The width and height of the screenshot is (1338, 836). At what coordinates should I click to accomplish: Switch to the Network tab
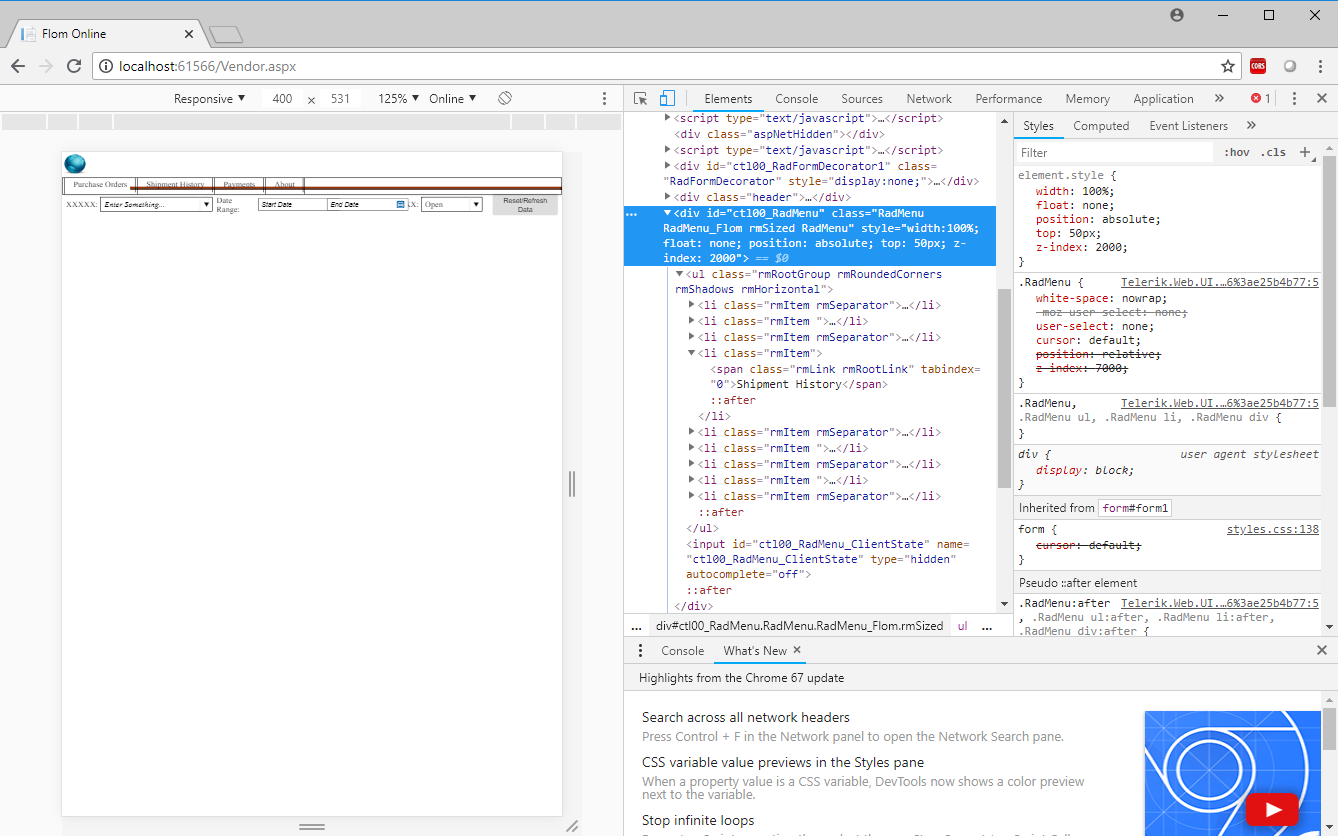click(x=929, y=99)
